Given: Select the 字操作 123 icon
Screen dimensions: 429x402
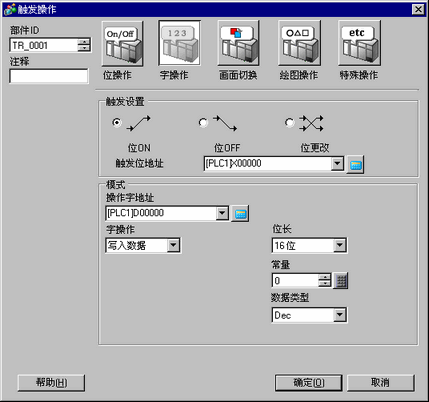Looking at the screenshot, I should click(x=180, y=43).
